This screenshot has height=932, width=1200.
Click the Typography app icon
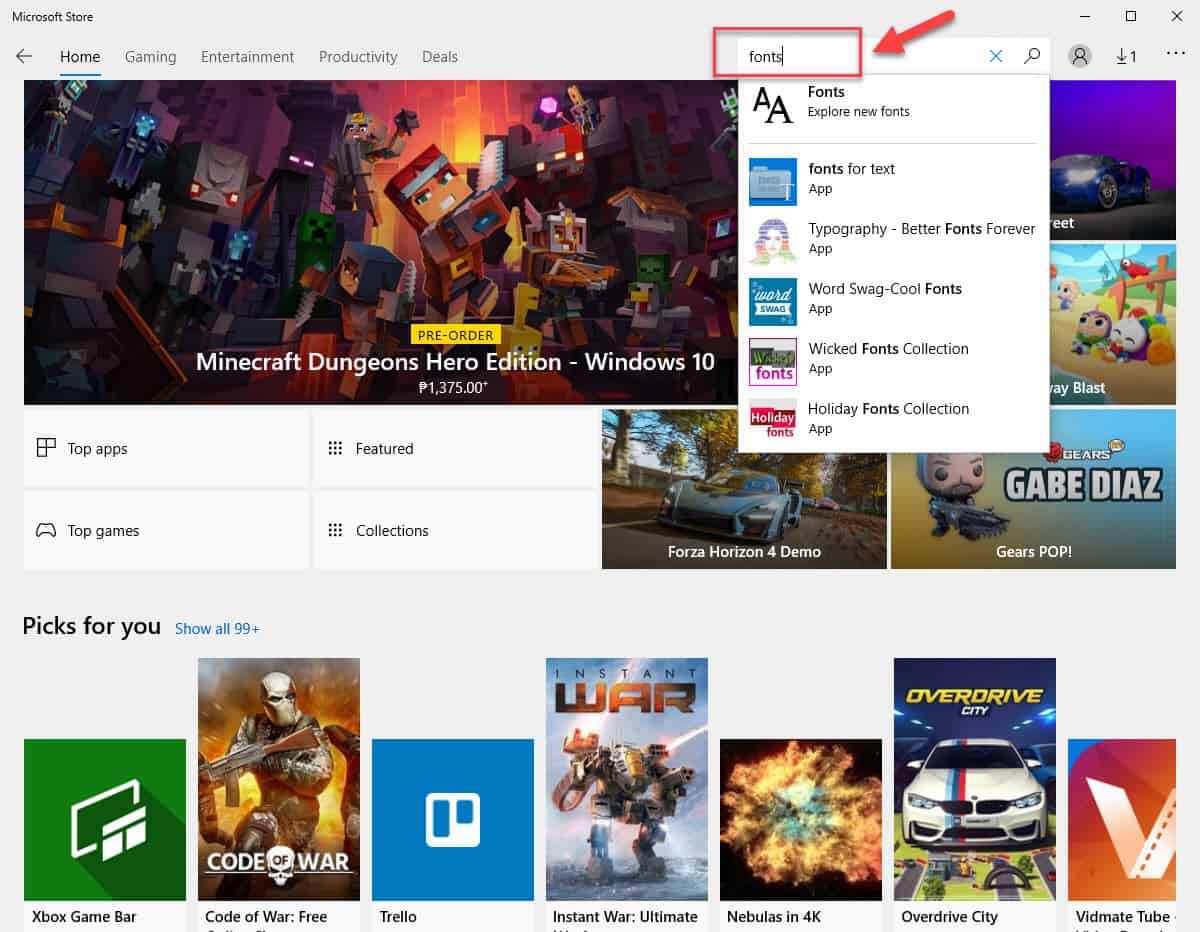point(773,242)
